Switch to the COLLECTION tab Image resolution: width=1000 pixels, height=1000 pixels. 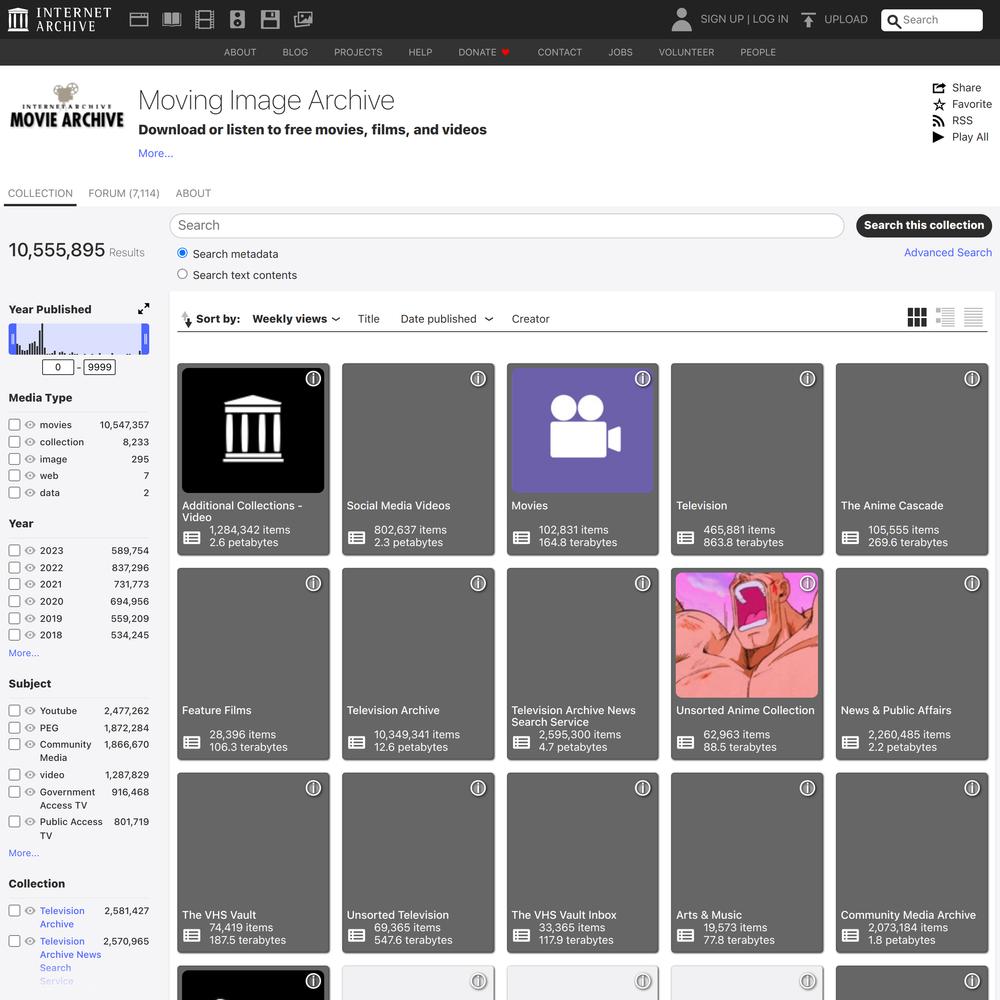coord(40,193)
